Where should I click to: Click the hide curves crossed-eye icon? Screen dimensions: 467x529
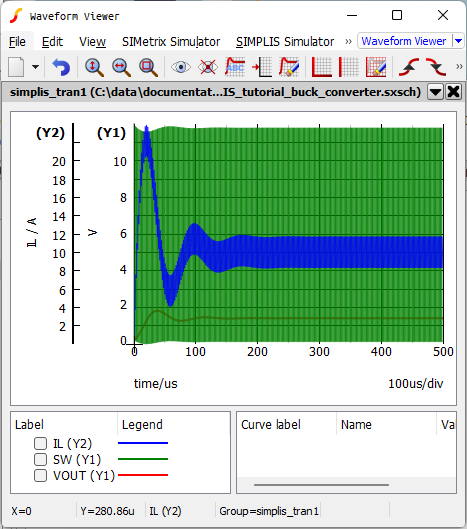coord(208,67)
